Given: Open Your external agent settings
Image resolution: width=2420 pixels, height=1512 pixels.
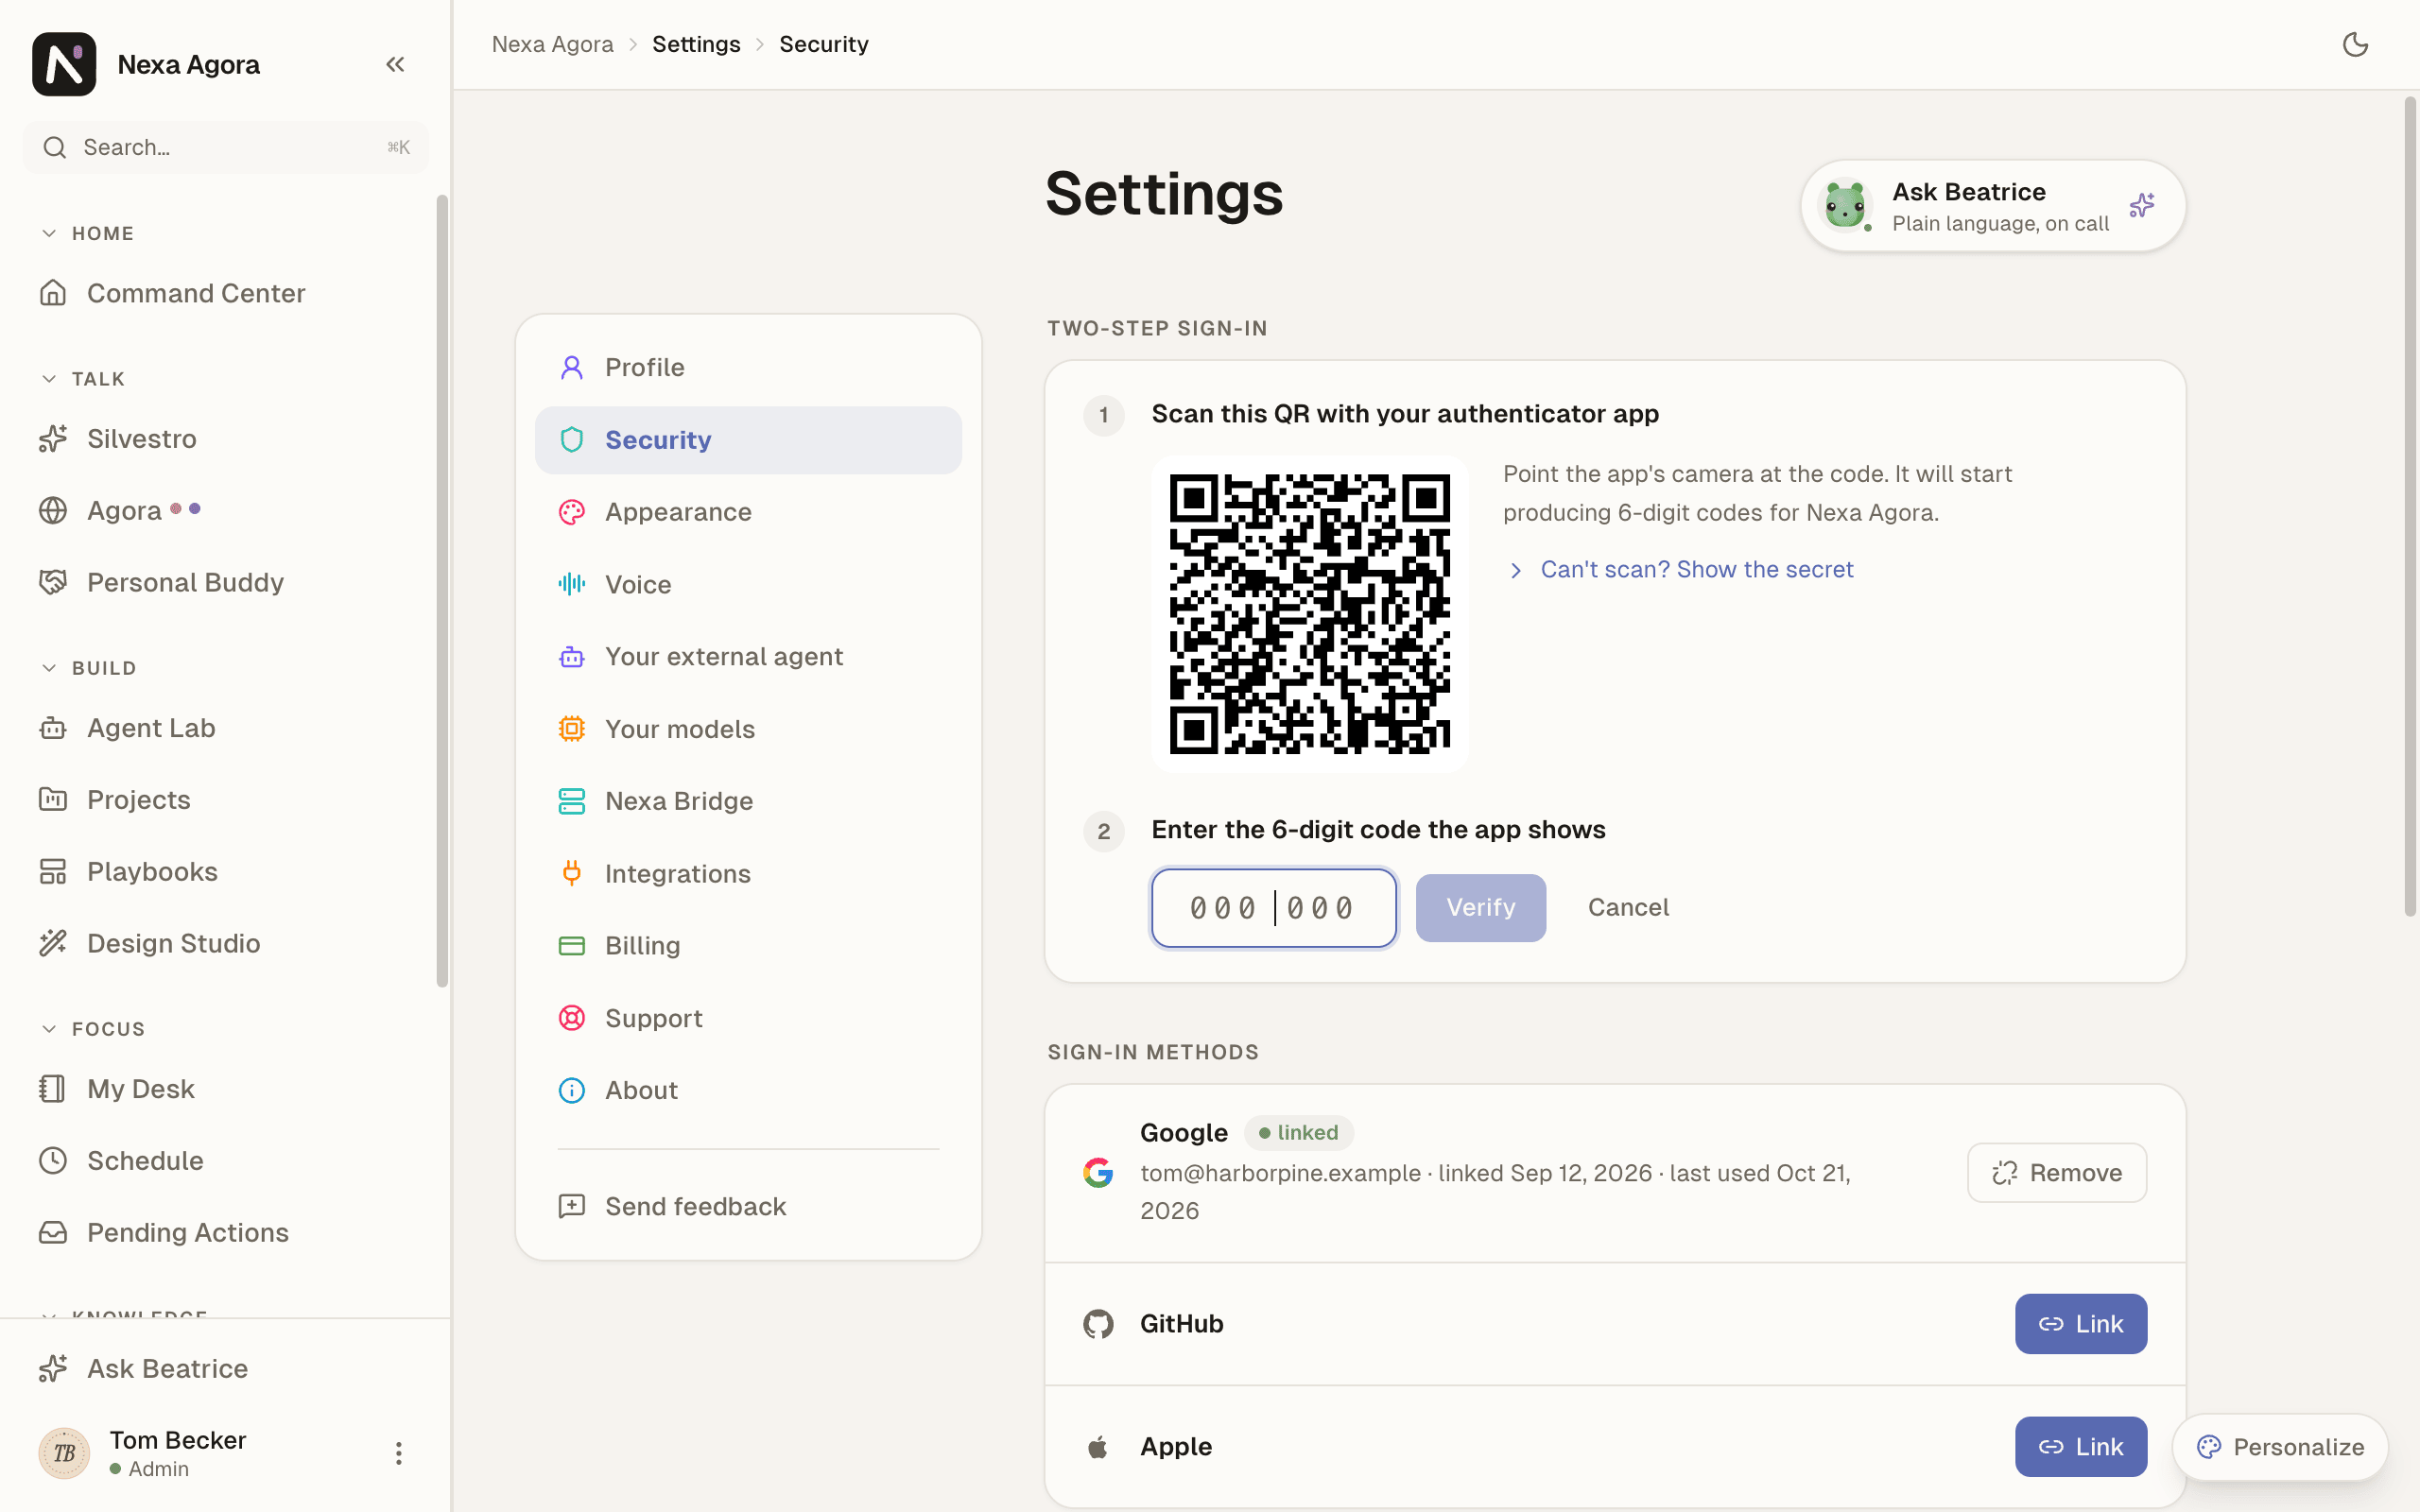Looking at the screenshot, I should 748,656.
